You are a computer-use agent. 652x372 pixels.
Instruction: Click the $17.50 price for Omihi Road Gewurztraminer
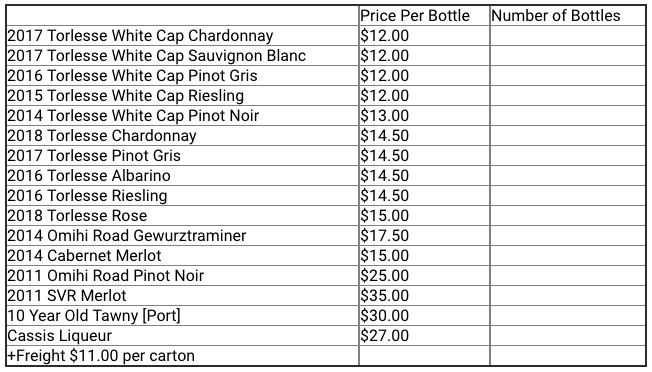385,235
